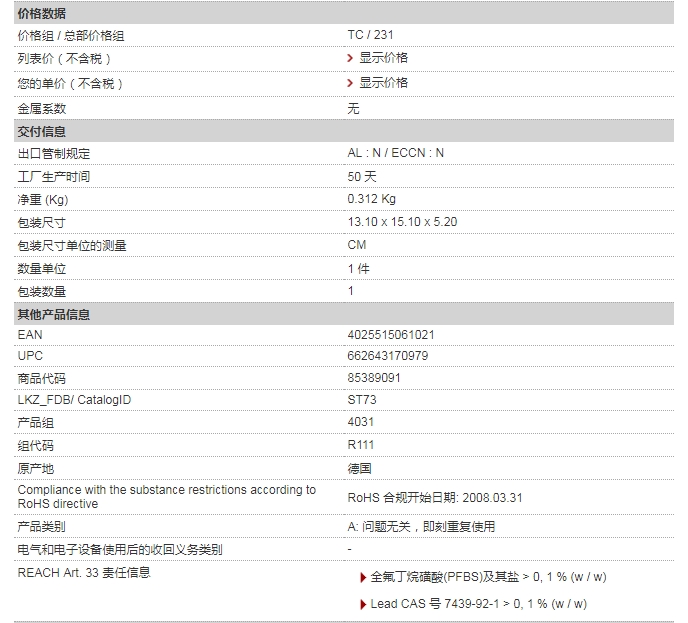The height and width of the screenshot is (623, 688).
Task: Click the red chevron beside list price 显示价格
Action: pyautogui.click(x=351, y=58)
